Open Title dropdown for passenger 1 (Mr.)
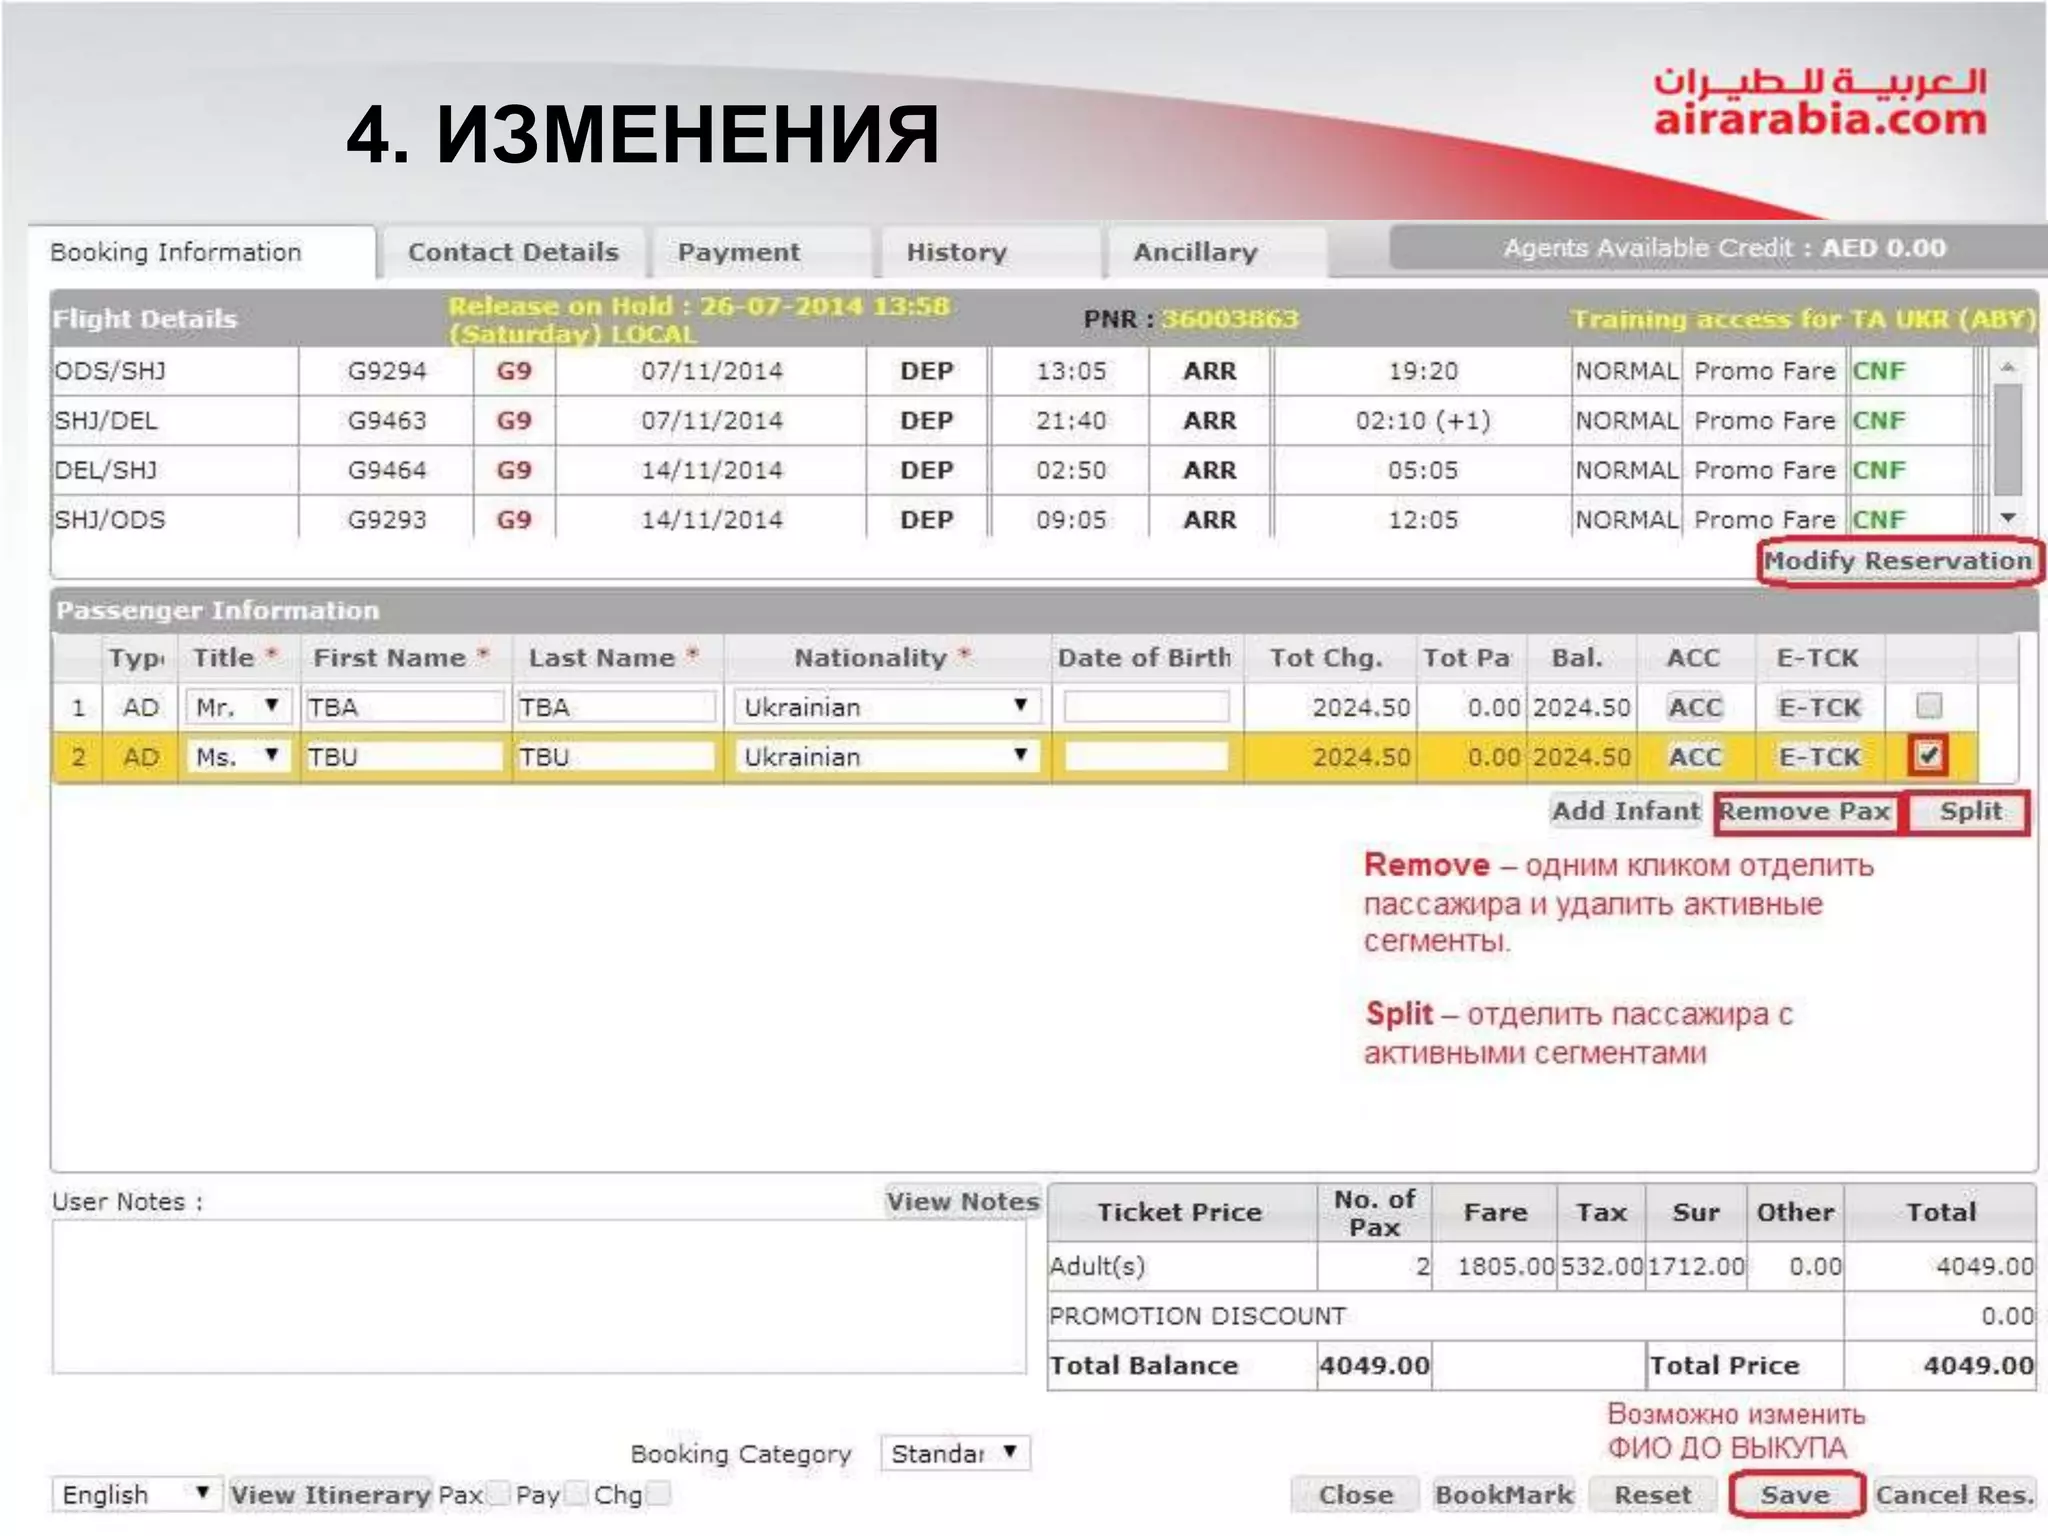 coord(238,707)
